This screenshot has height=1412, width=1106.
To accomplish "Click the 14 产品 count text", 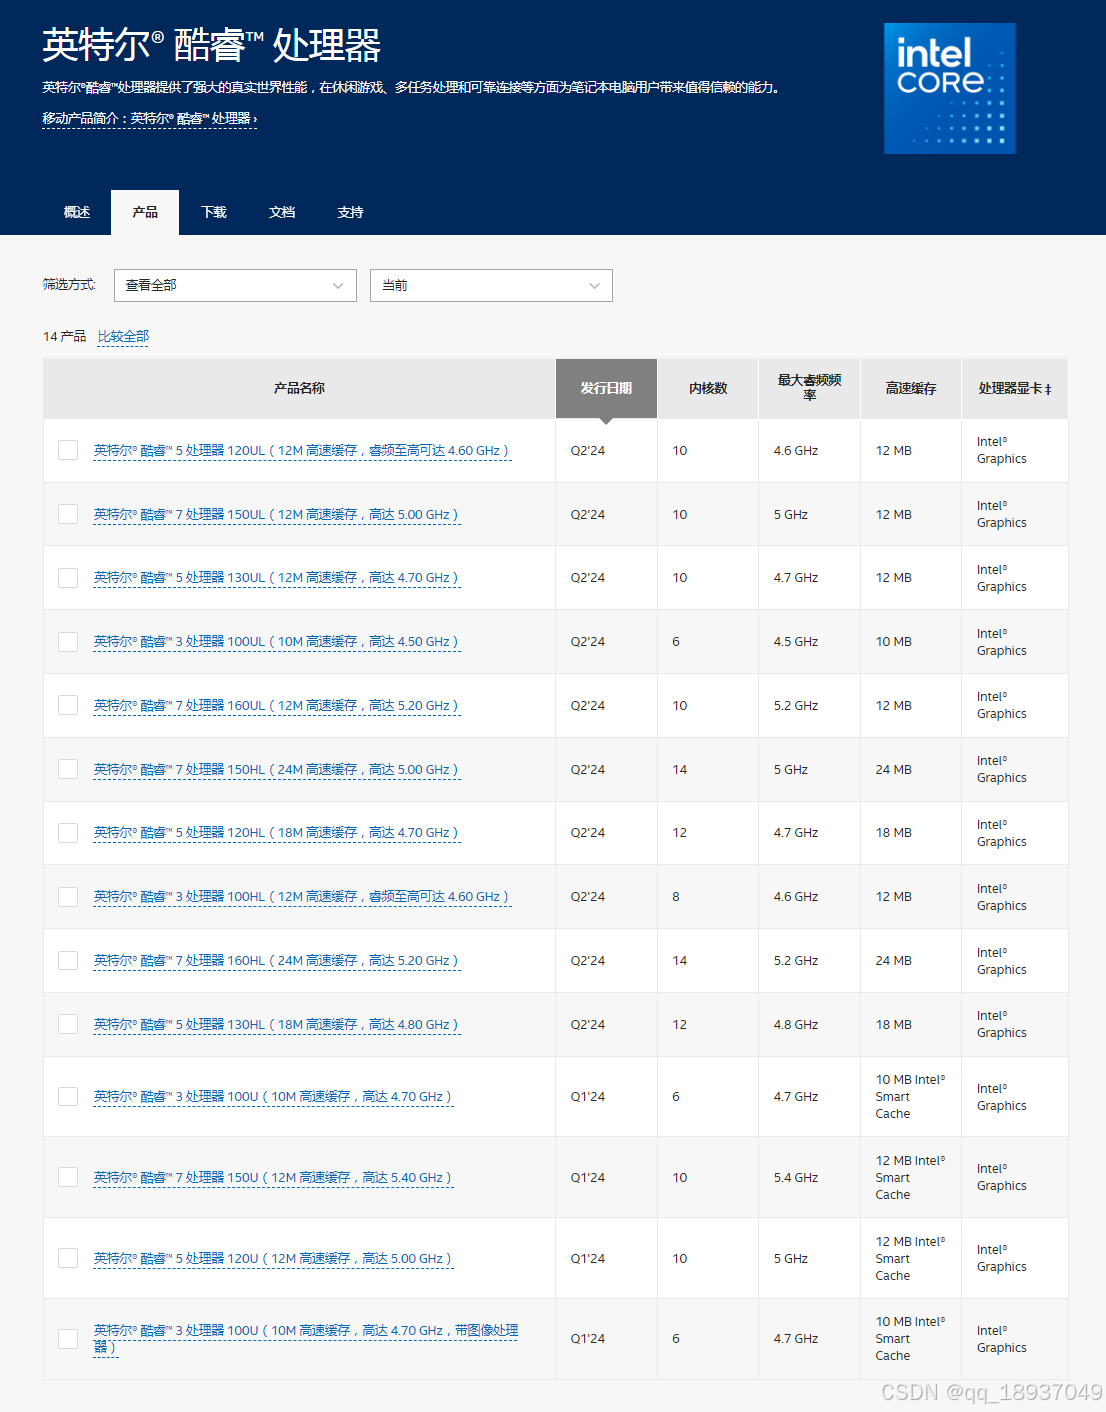I will click(x=64, y=336).
